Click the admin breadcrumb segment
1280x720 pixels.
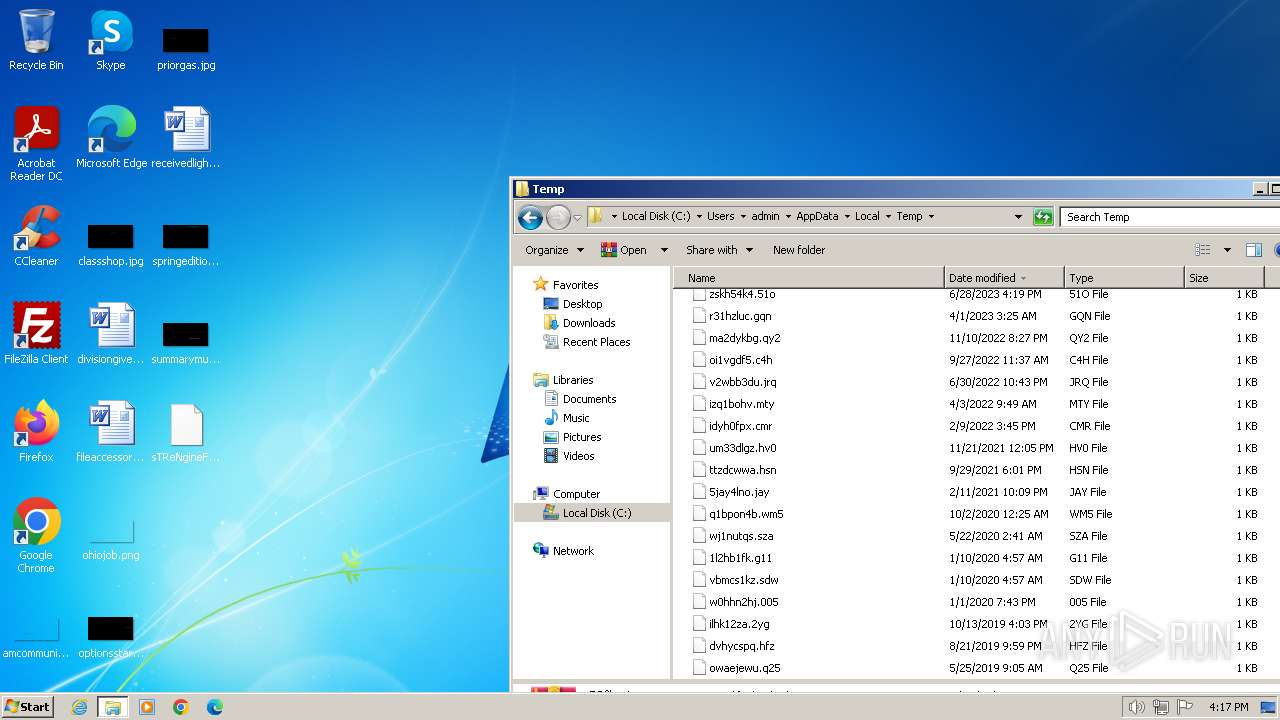pyautogui.click(x=765, y=216)
